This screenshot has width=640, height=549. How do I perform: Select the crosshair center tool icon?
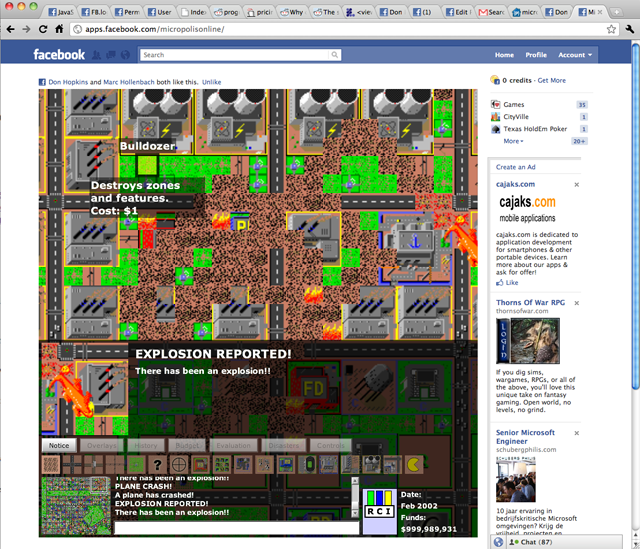[179, 465]
